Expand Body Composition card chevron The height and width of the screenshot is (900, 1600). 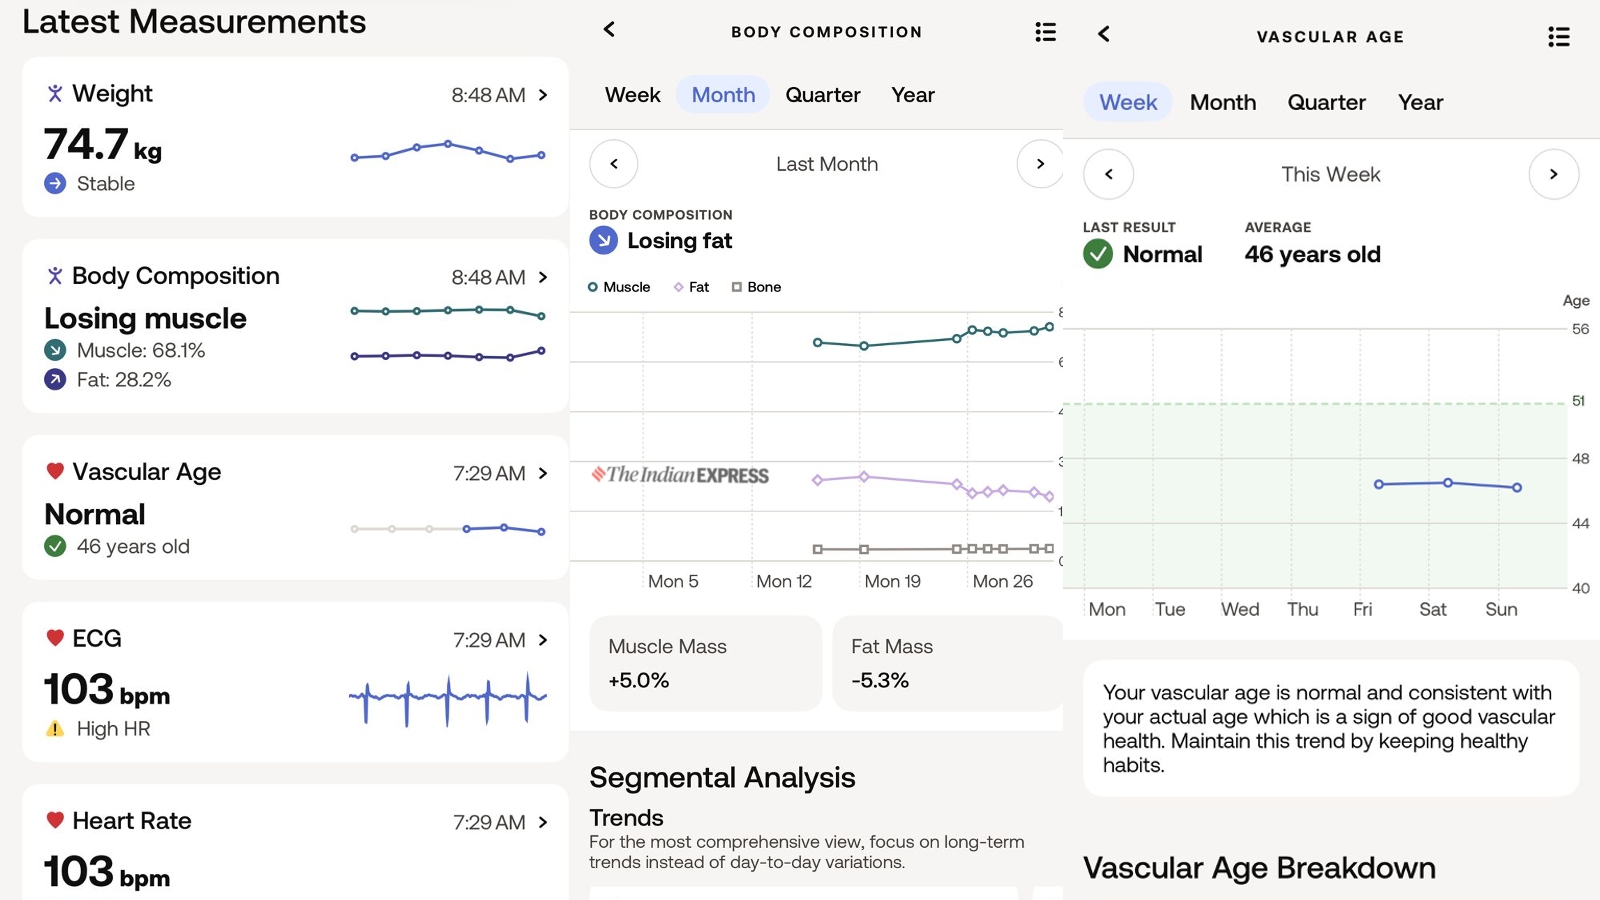pyautogui.click(x=543, y=277)
